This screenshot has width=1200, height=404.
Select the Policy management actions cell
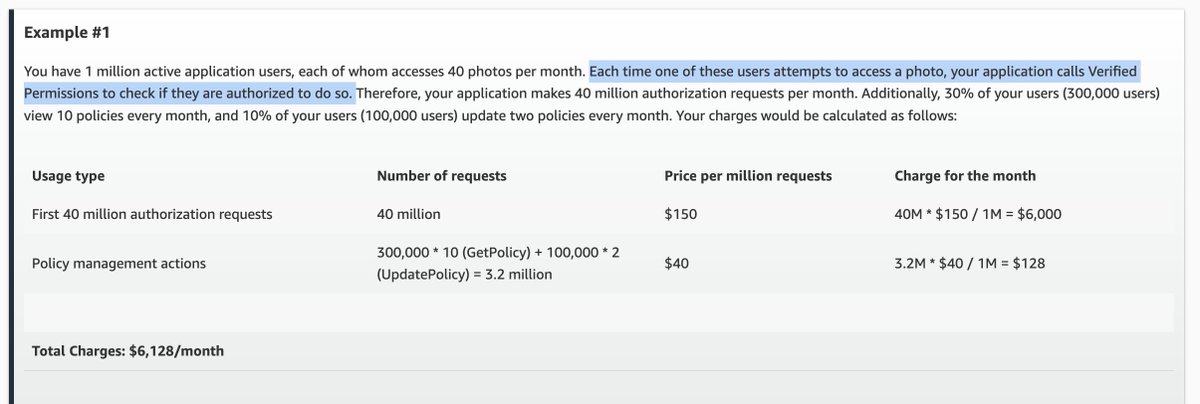[x=119, y=264]
